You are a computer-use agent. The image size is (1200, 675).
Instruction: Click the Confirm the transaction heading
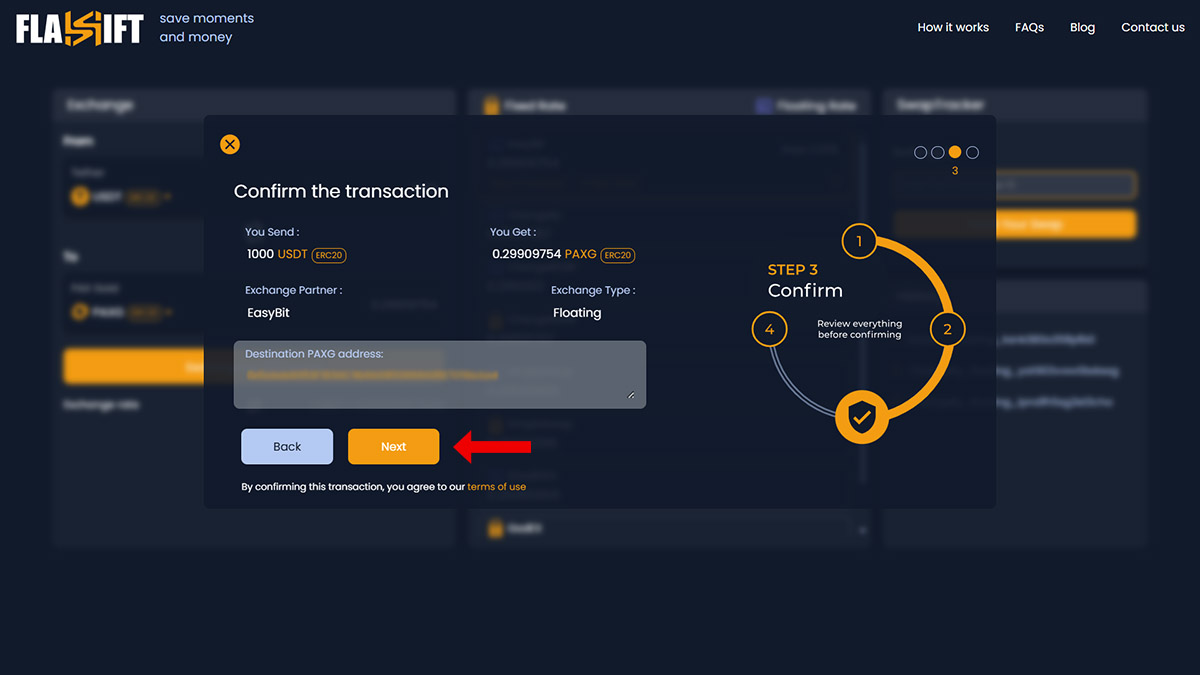point(341,191)
